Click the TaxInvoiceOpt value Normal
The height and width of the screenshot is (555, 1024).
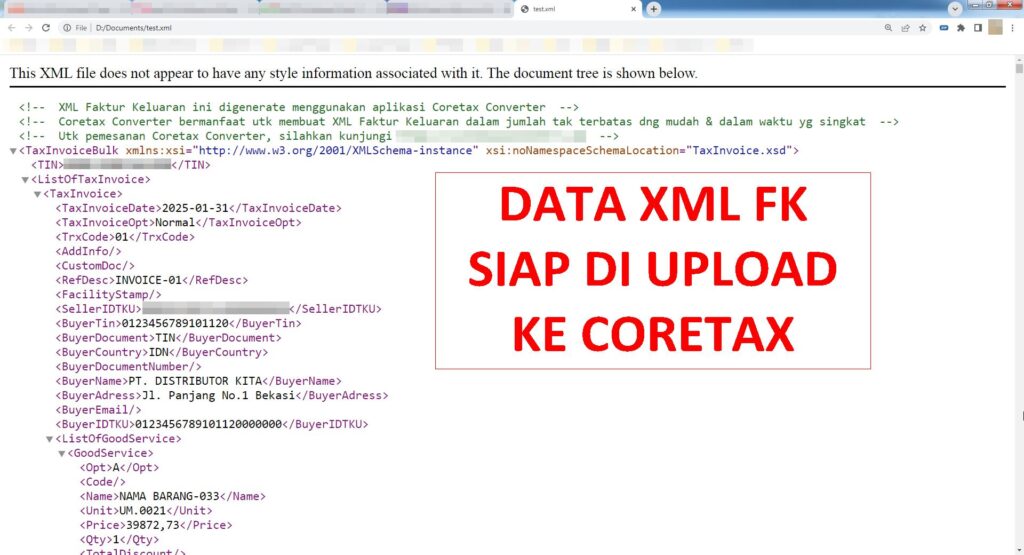pyautogui.click(x=175, y=223)
